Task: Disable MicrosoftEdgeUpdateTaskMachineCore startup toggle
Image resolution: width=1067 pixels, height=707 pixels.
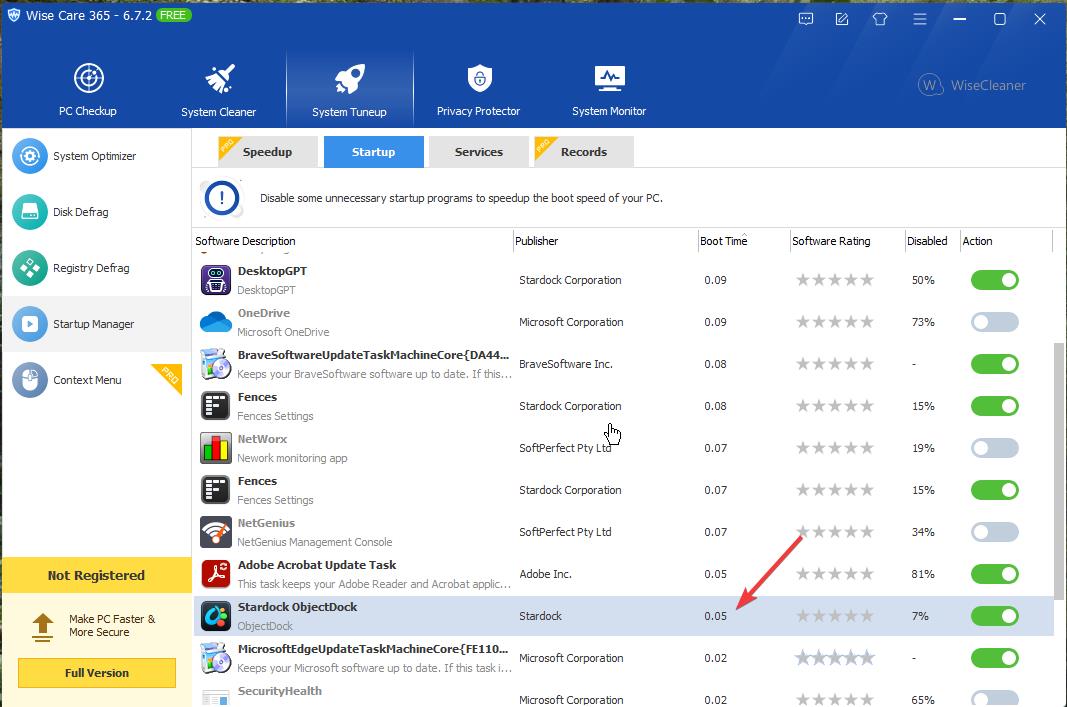Action: coord(994,658)
